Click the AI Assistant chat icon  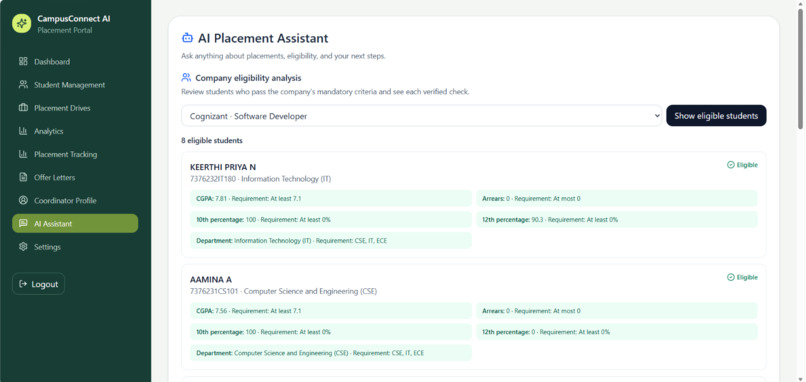(x=23, y=223)
